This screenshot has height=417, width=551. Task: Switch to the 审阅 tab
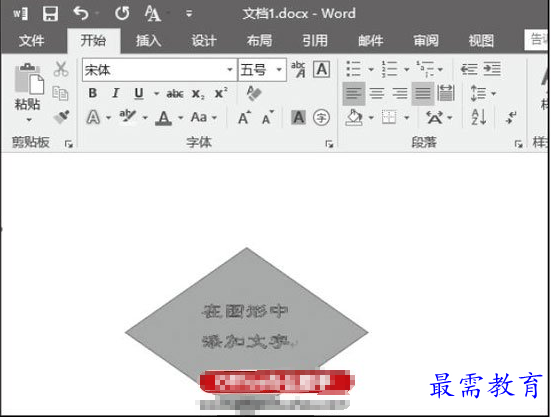(x=426, y=40)
